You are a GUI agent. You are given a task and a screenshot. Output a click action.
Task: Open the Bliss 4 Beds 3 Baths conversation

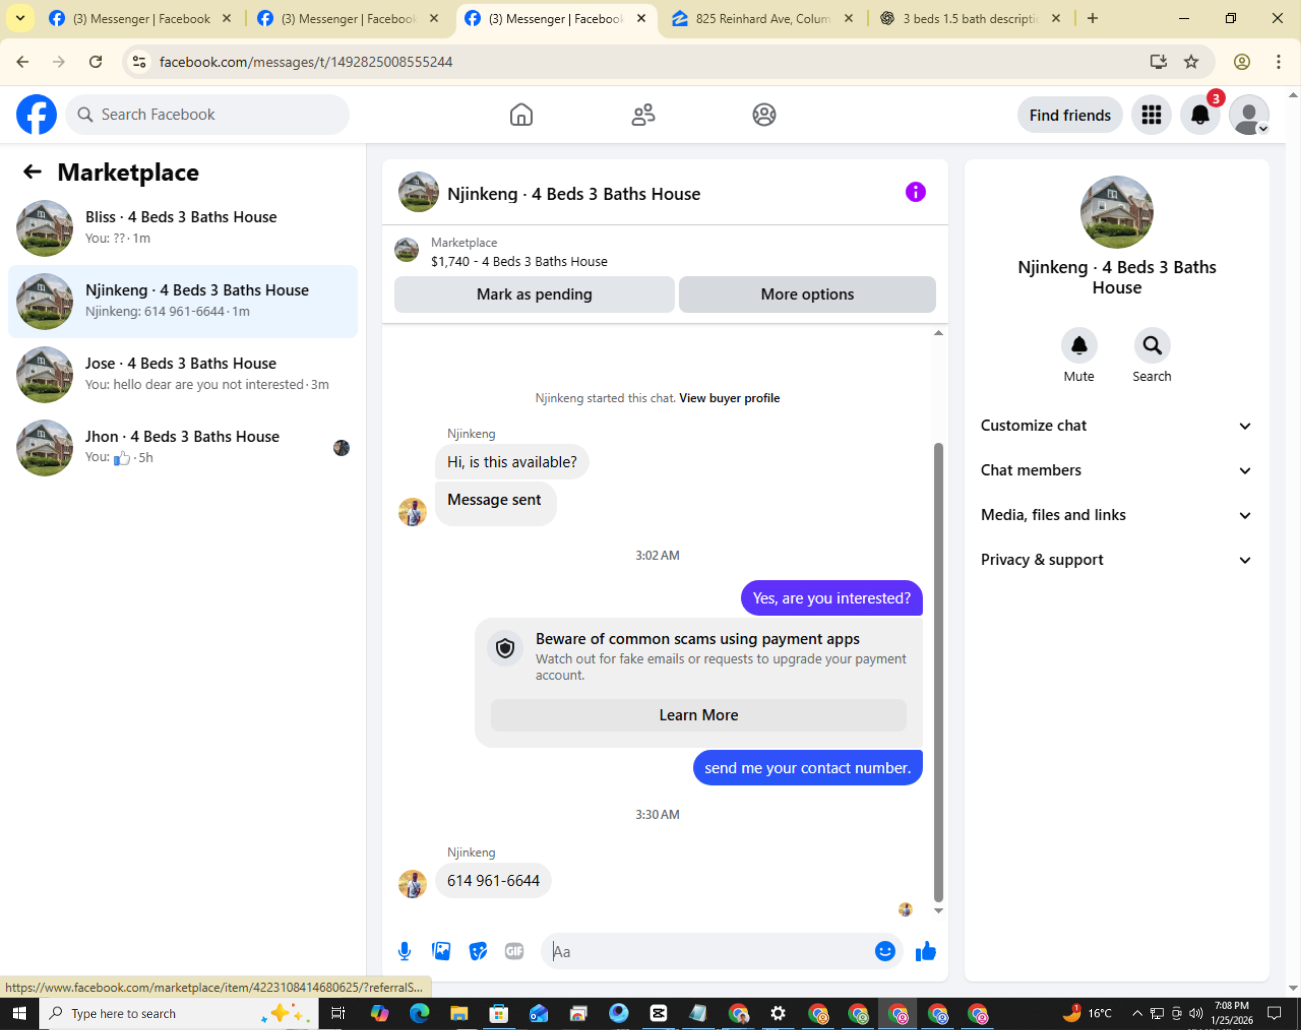183,228
